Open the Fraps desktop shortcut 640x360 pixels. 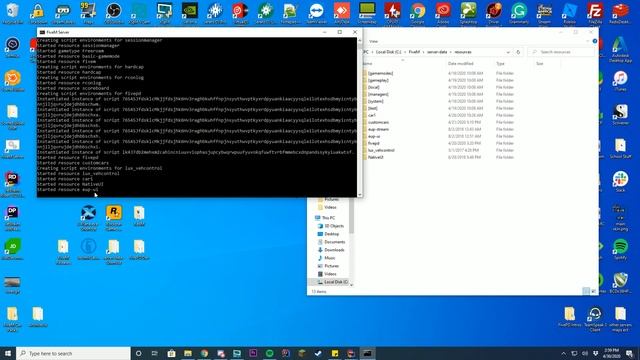(88, 13)
